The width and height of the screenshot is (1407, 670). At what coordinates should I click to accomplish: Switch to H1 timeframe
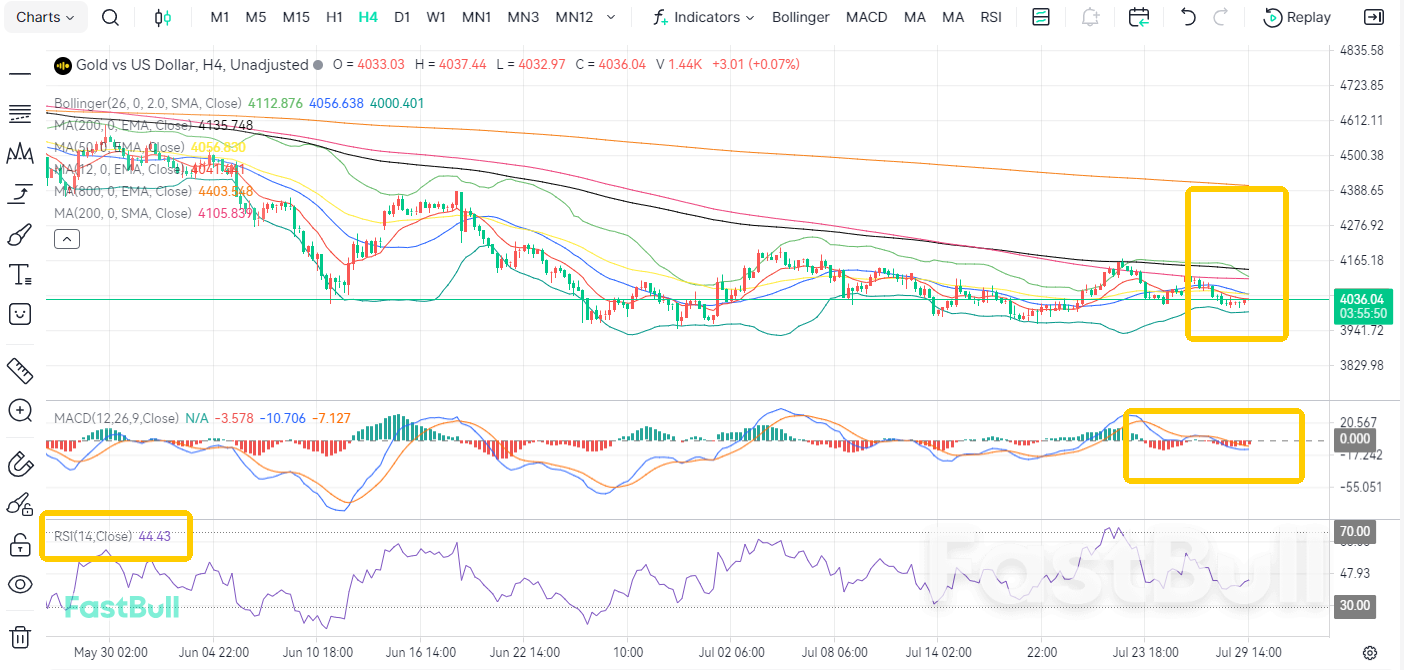click(335, 17)
